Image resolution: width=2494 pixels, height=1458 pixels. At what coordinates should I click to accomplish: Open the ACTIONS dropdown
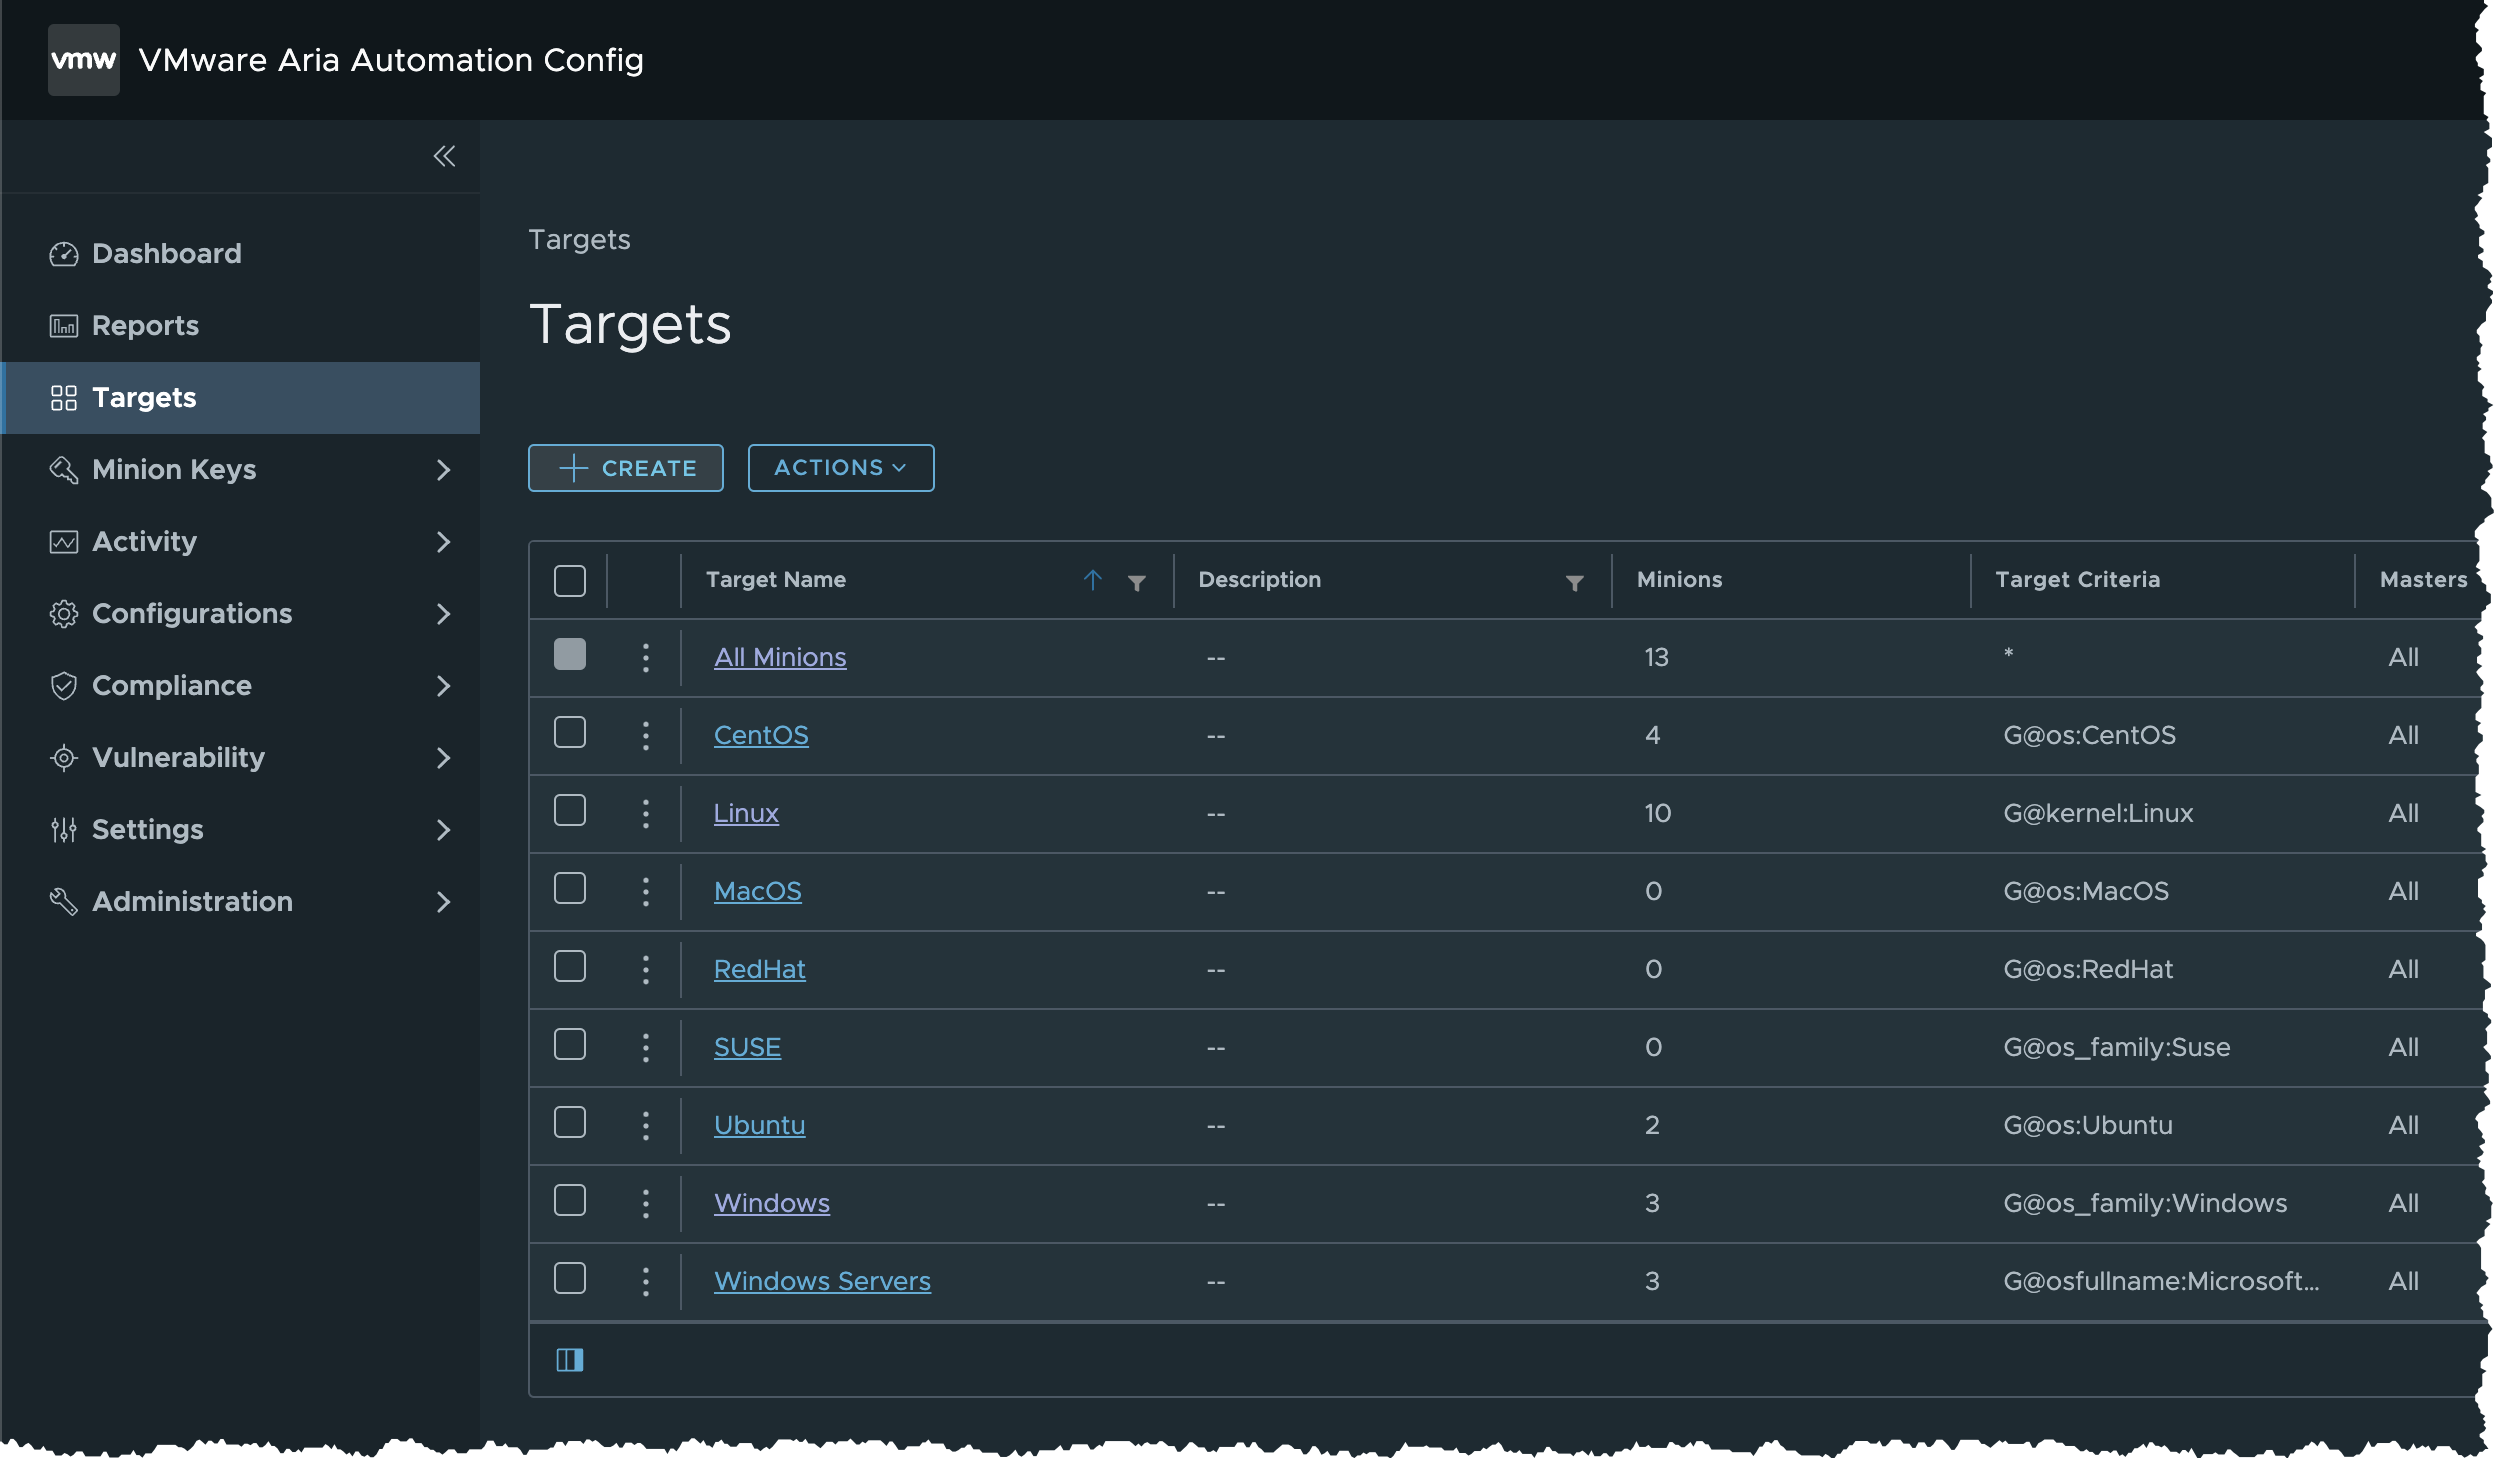click(x=841, y=468)
